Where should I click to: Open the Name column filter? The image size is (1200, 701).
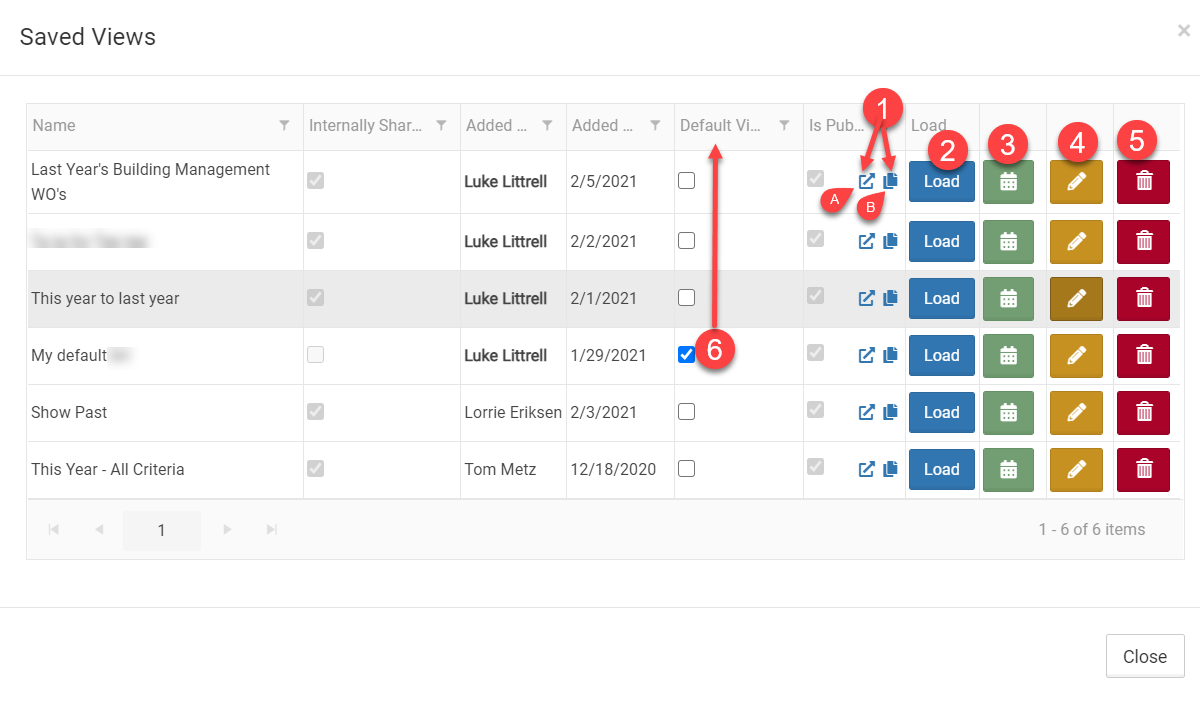285,126
